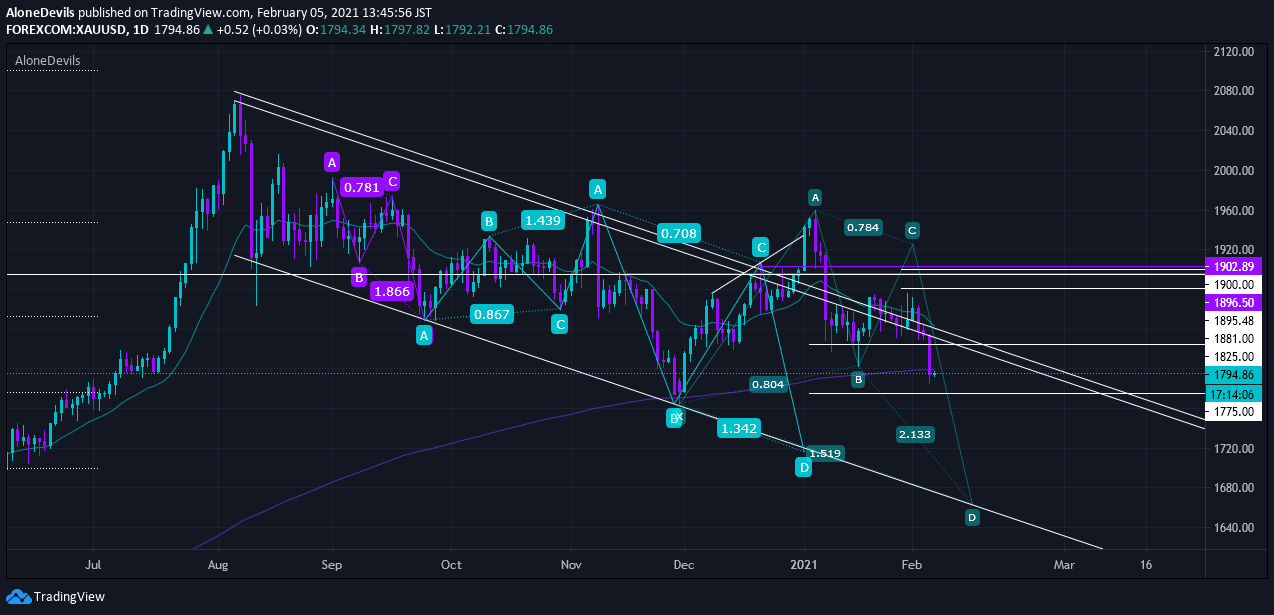This screenshot has height=615, width=1274.
Task: Click the purple A pattern point label
Action: click(x=332, y=162)
